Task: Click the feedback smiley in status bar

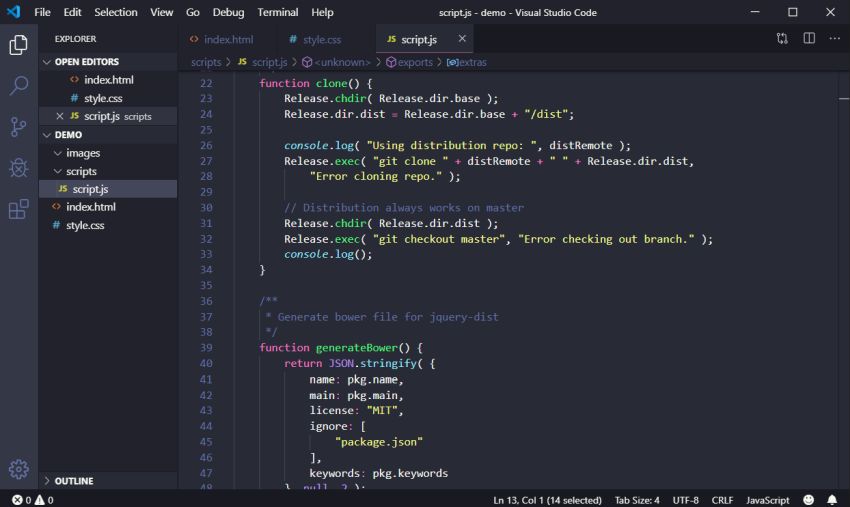Action: coord(807,500)
